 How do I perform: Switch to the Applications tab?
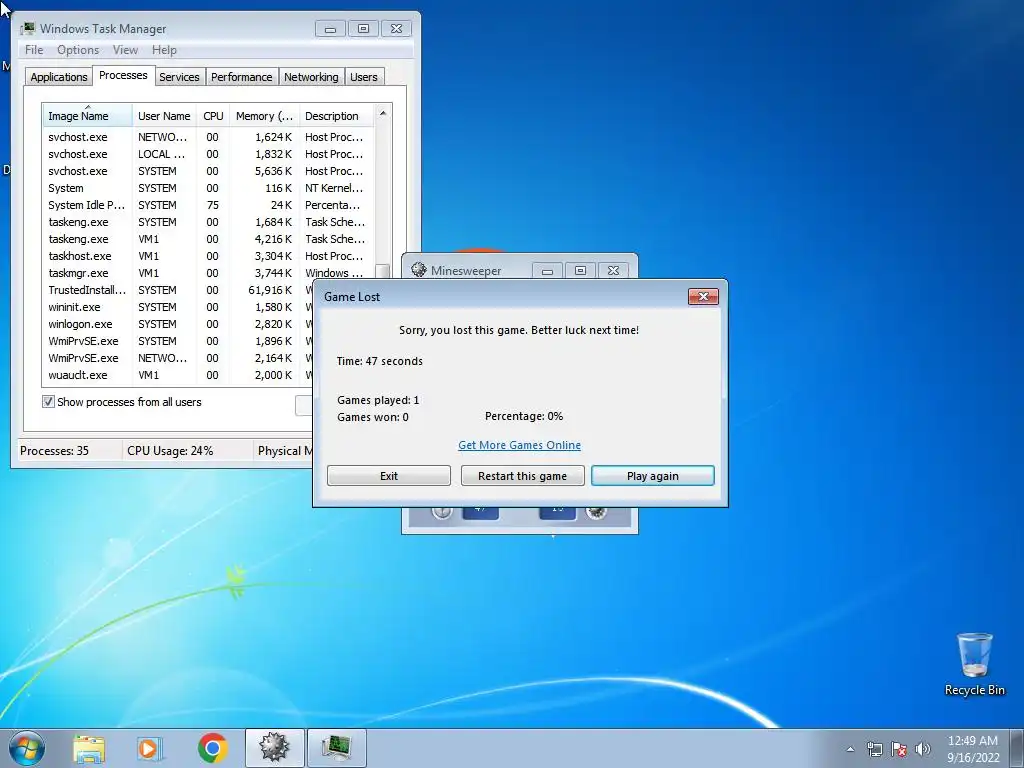tap(59, 76)
